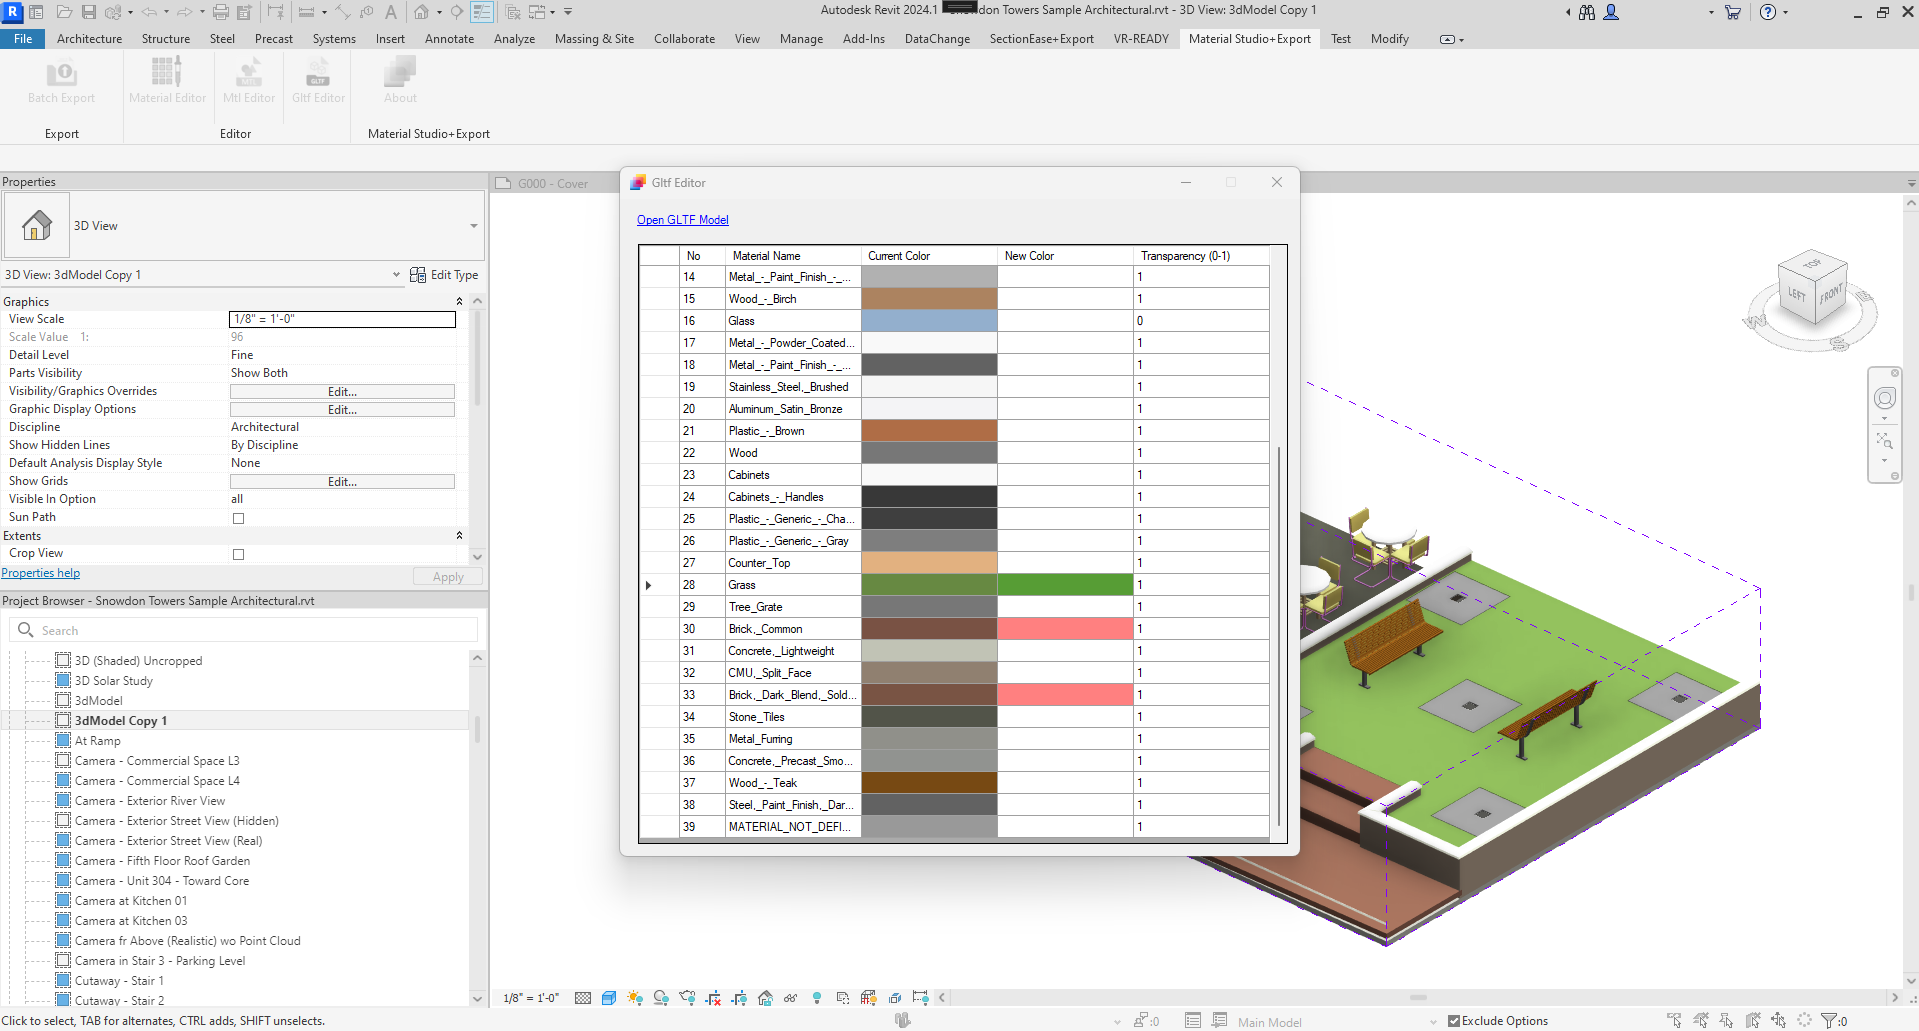Open the Customize Quick Access Toolbar dropdown
1919x1031 pixels.
[568, 12]
